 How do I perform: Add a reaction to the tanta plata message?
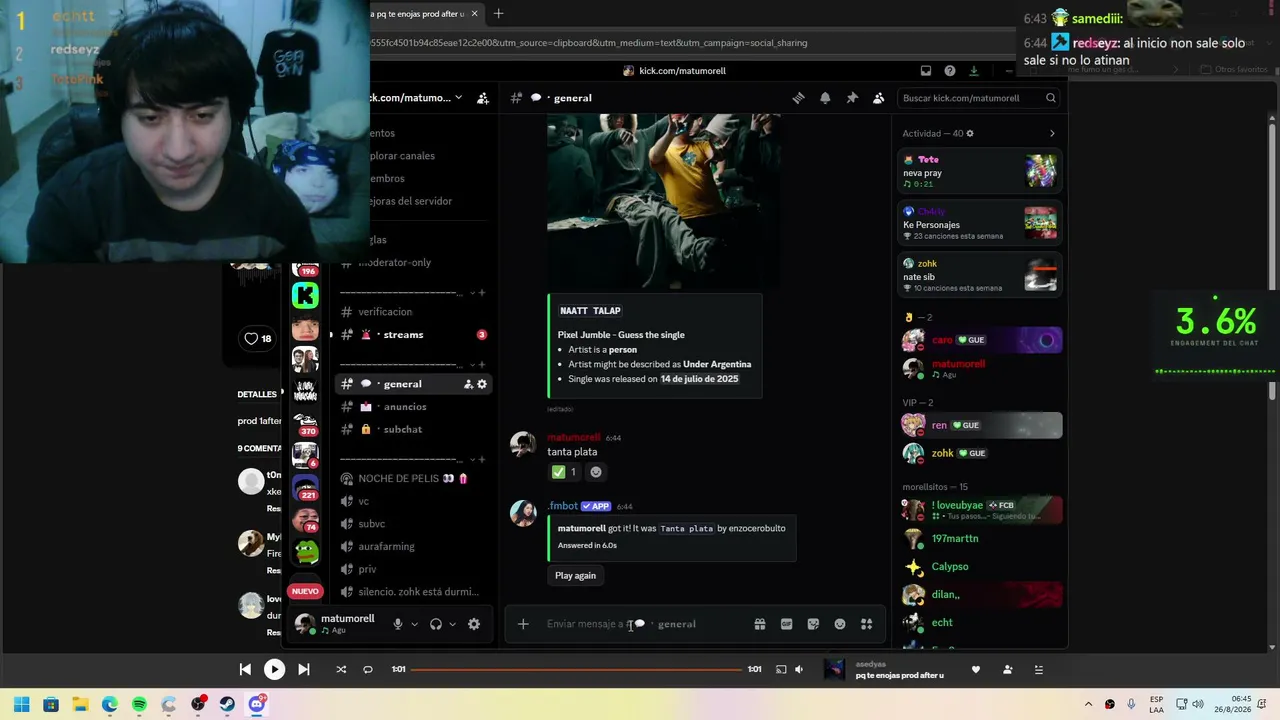pyautogui.click(x=596, y=472)
